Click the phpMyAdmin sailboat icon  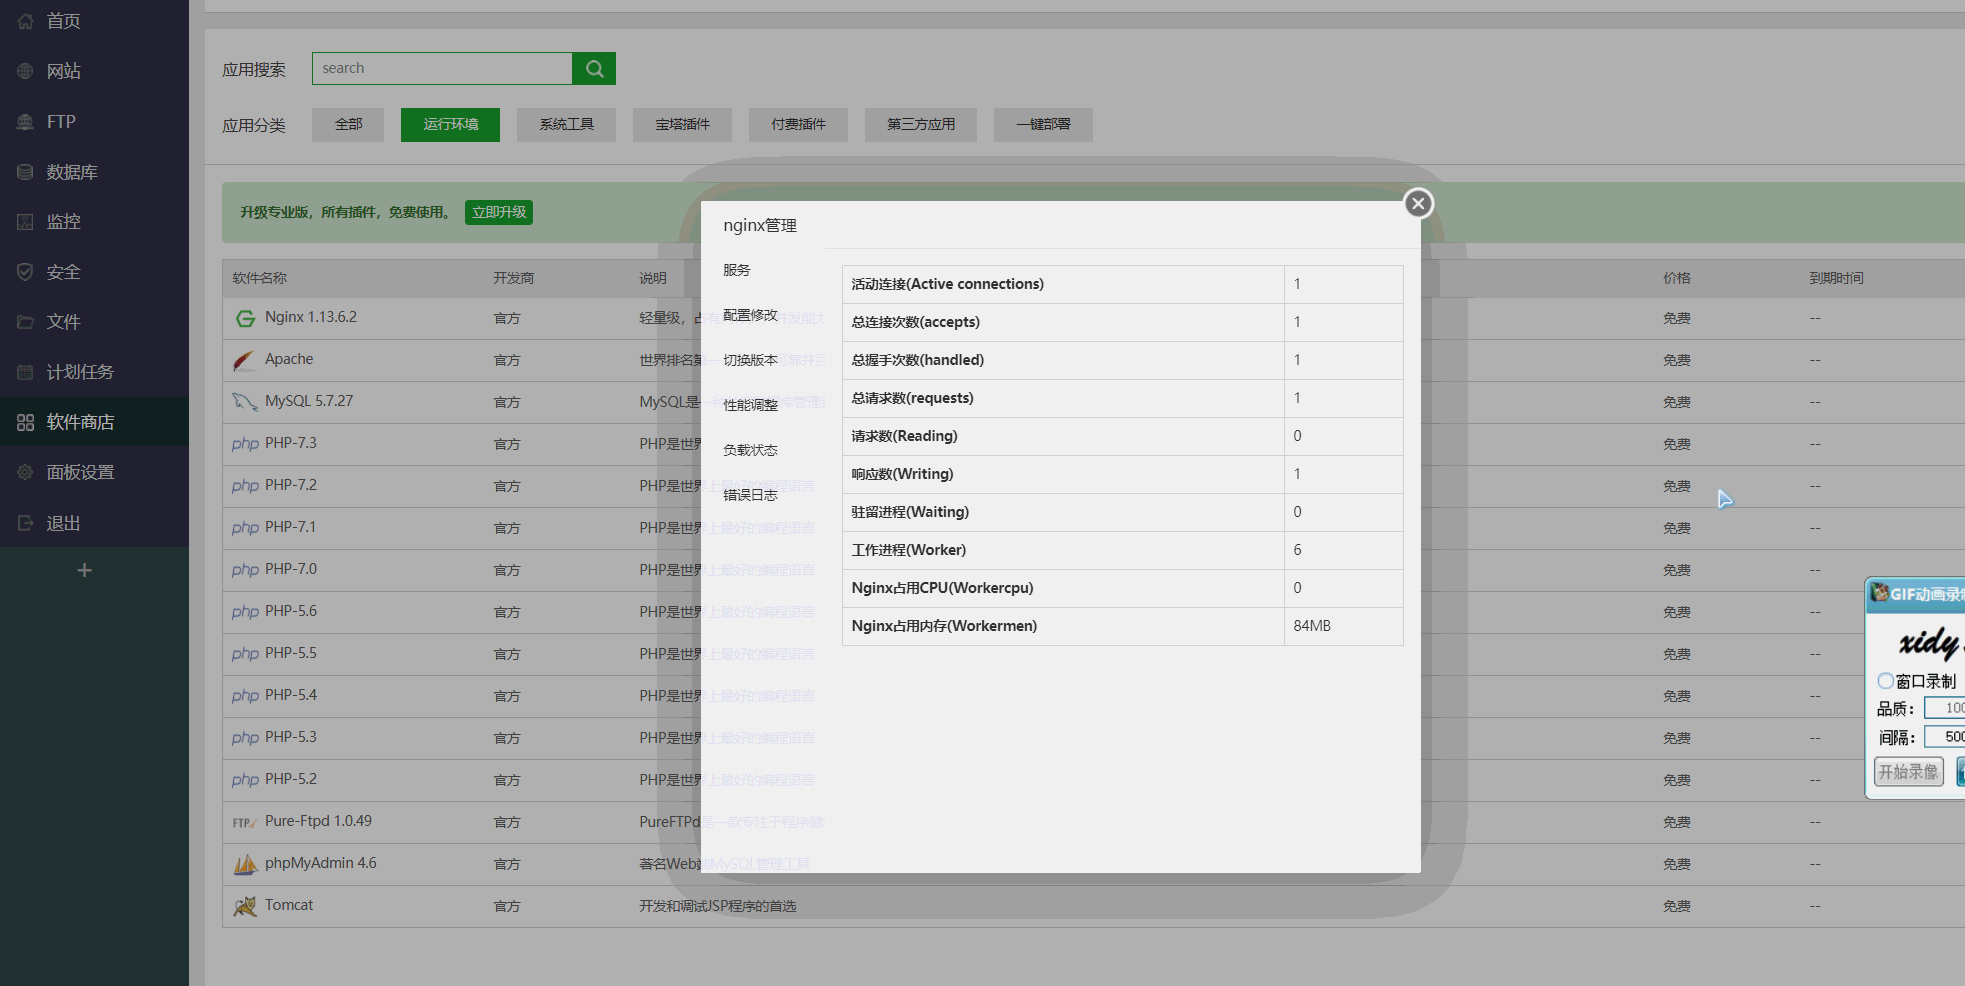[x=245, y=864]
